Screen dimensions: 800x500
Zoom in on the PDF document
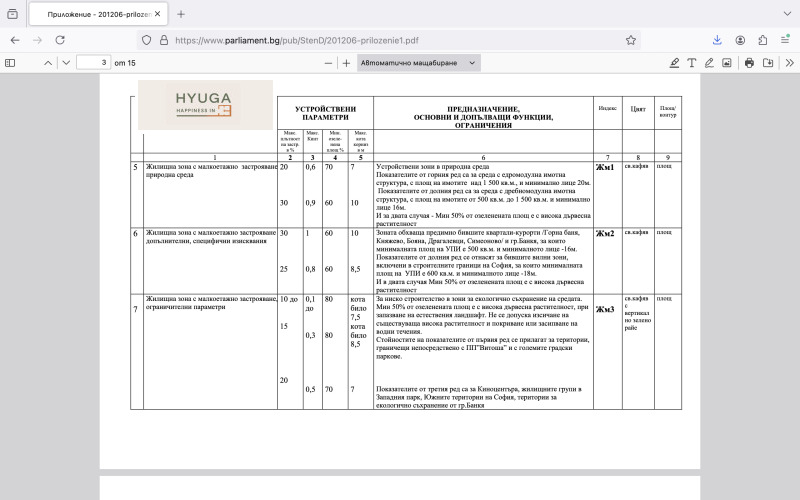(x=346, y=62)
